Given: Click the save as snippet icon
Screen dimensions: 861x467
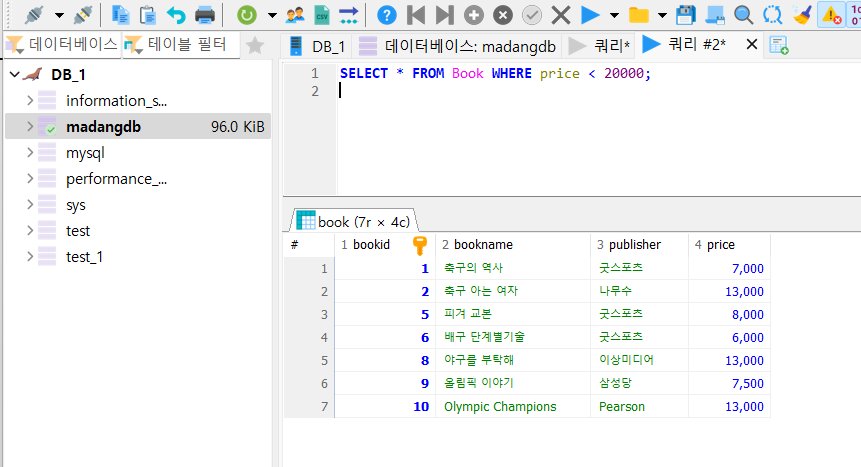Looking at the screenshot, I should (x=714, y=15).
